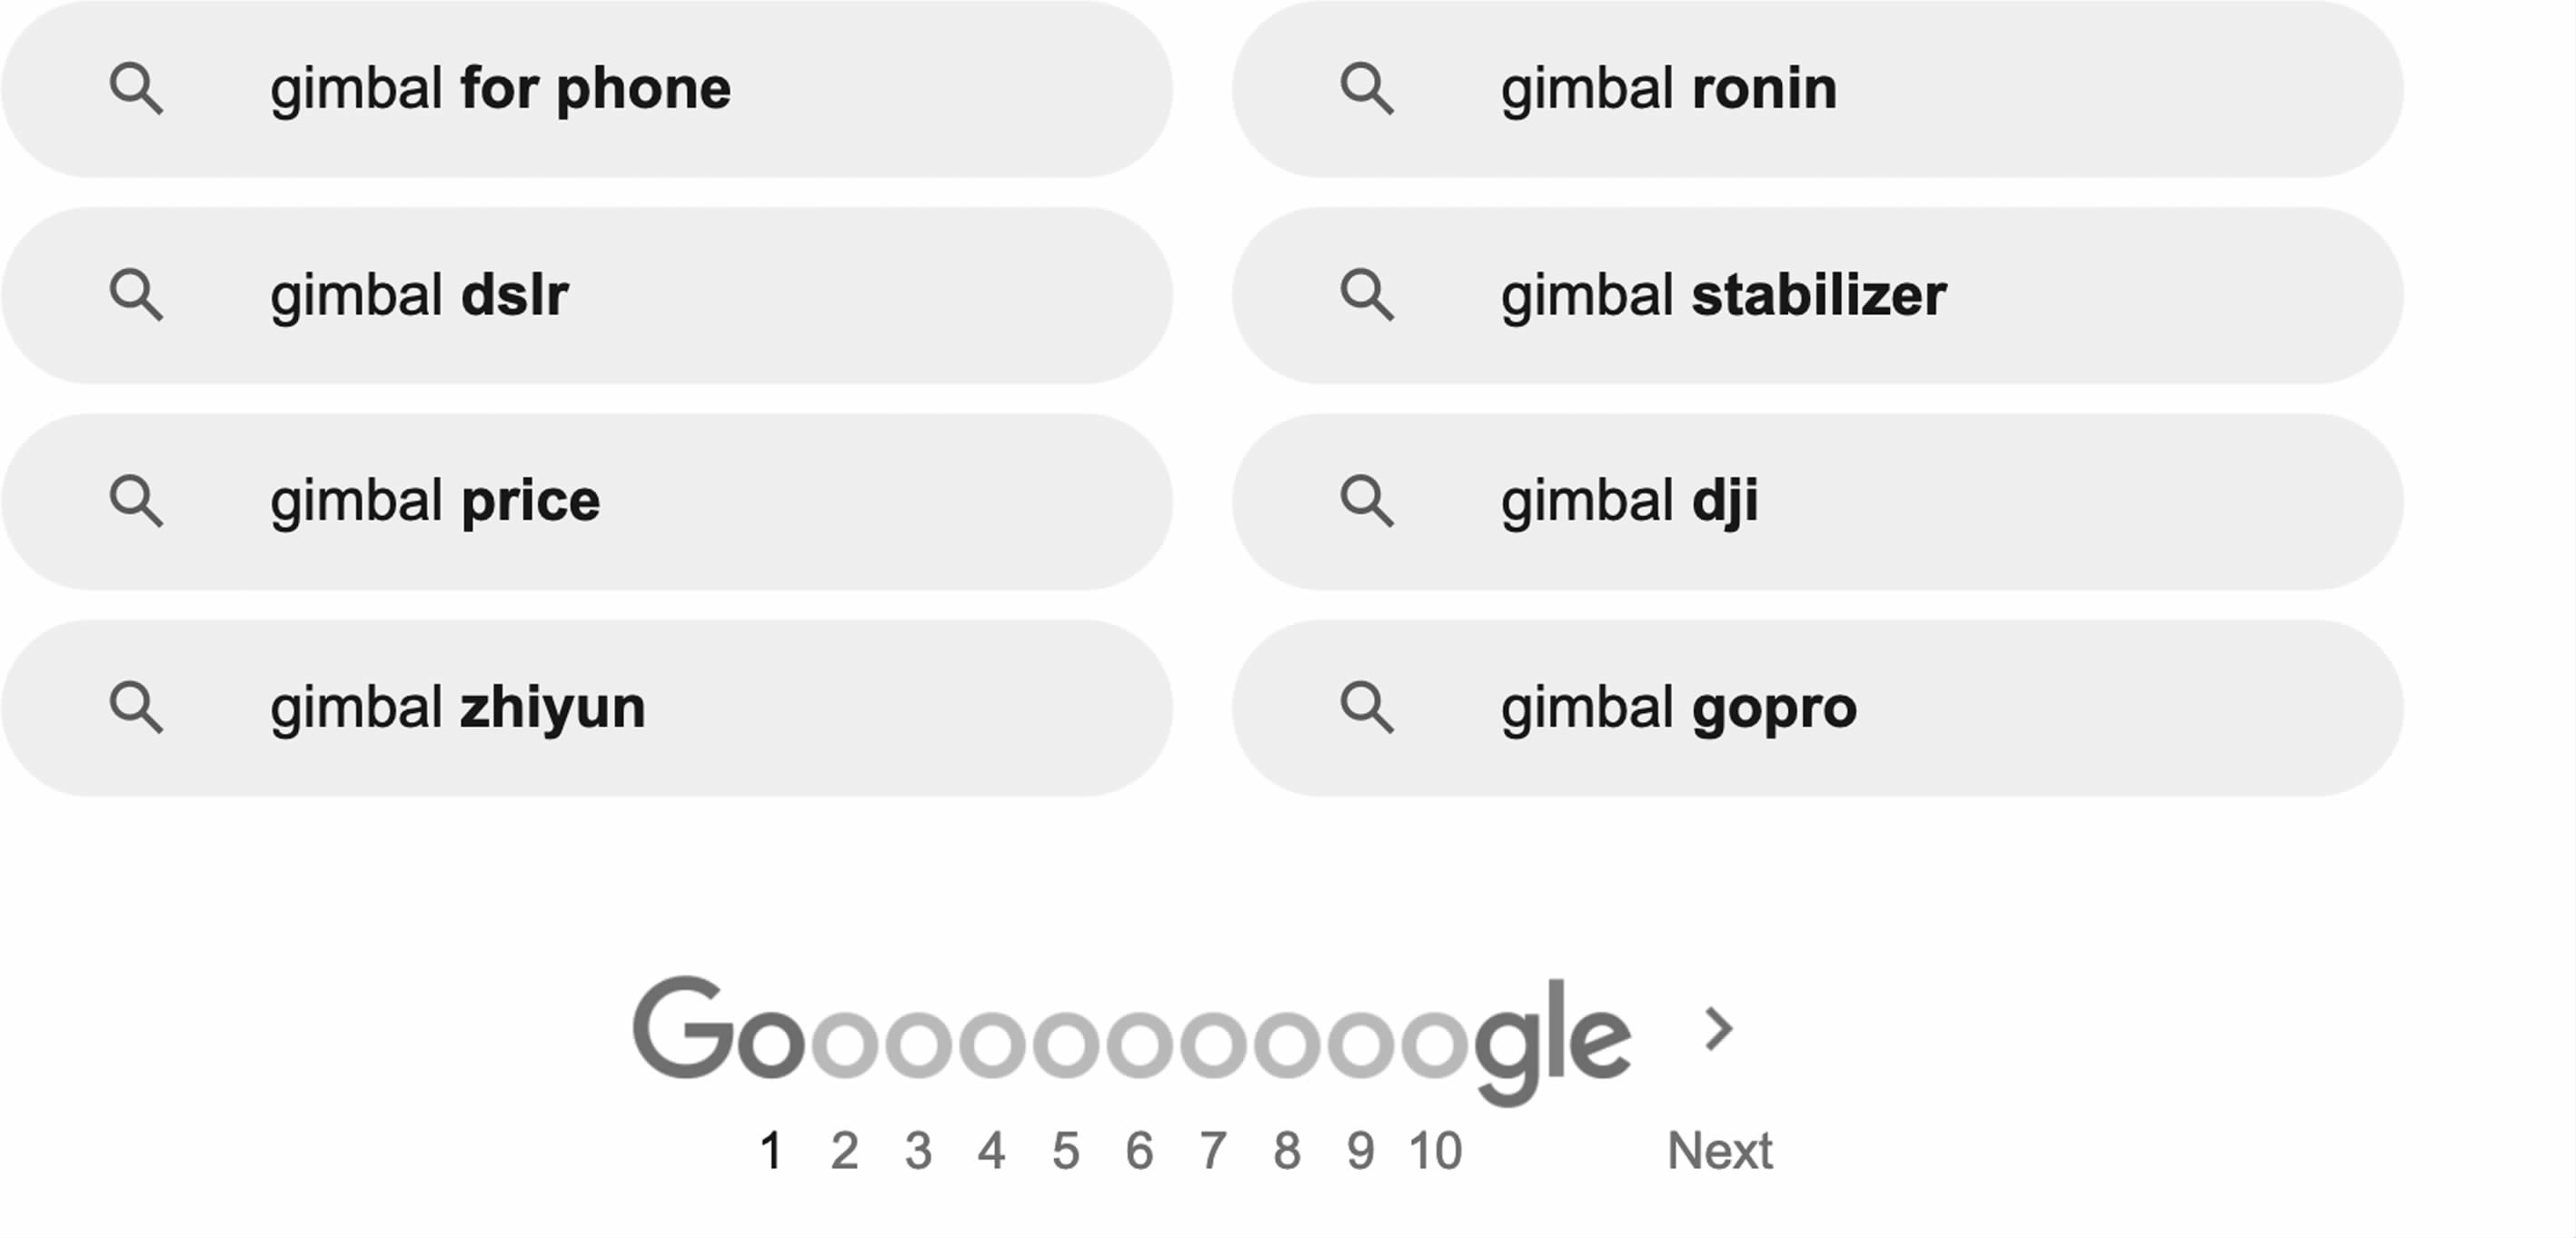Choose the "gimbal zhiyun" suggestion text
This screenshot has width=2576, height=1238.
pos(457,708)
